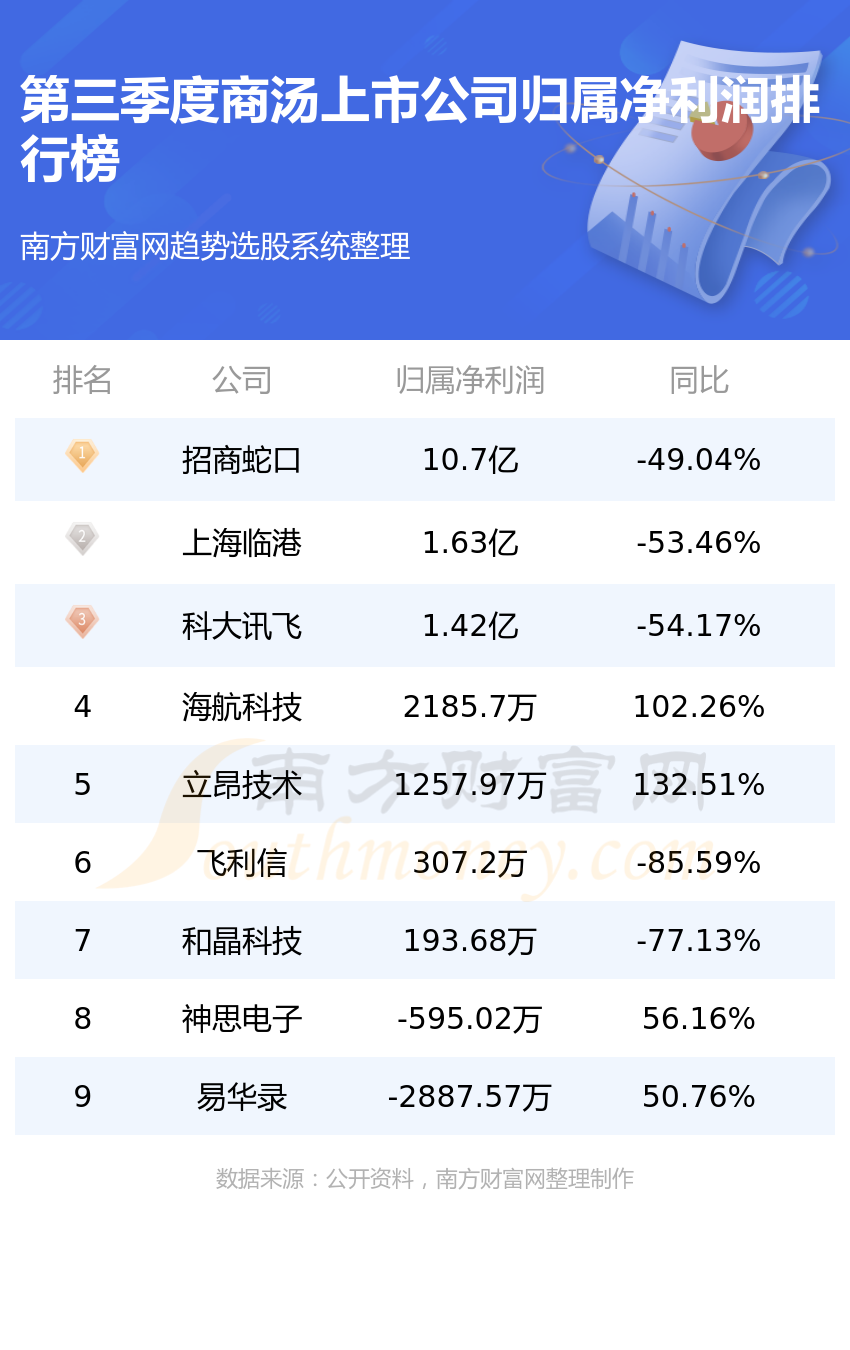Click company name 和晶科技
The image size is (850, 1350).
tap(242, 941)
